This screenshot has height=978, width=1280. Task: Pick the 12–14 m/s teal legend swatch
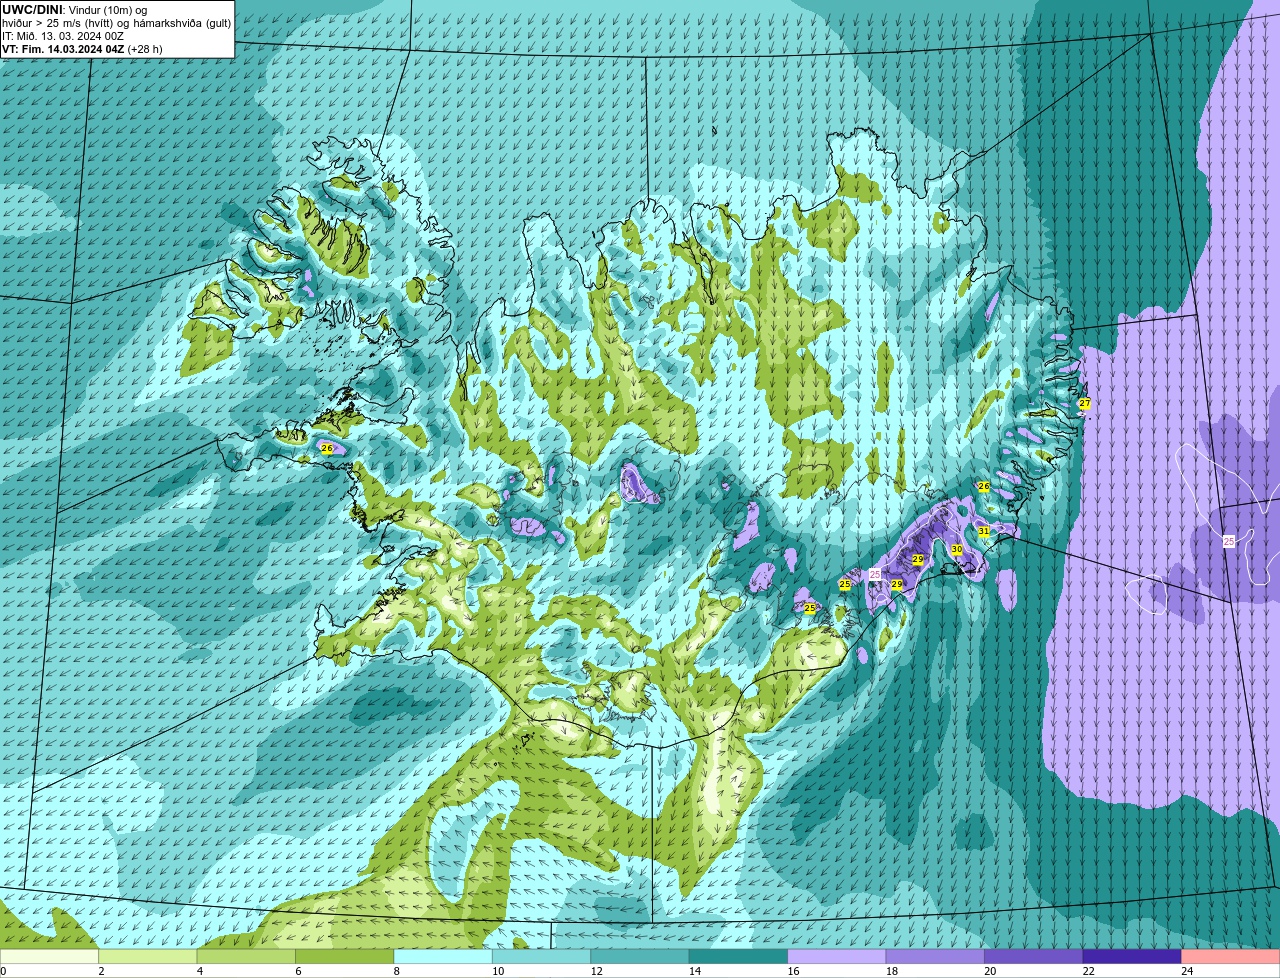point(640,956)
